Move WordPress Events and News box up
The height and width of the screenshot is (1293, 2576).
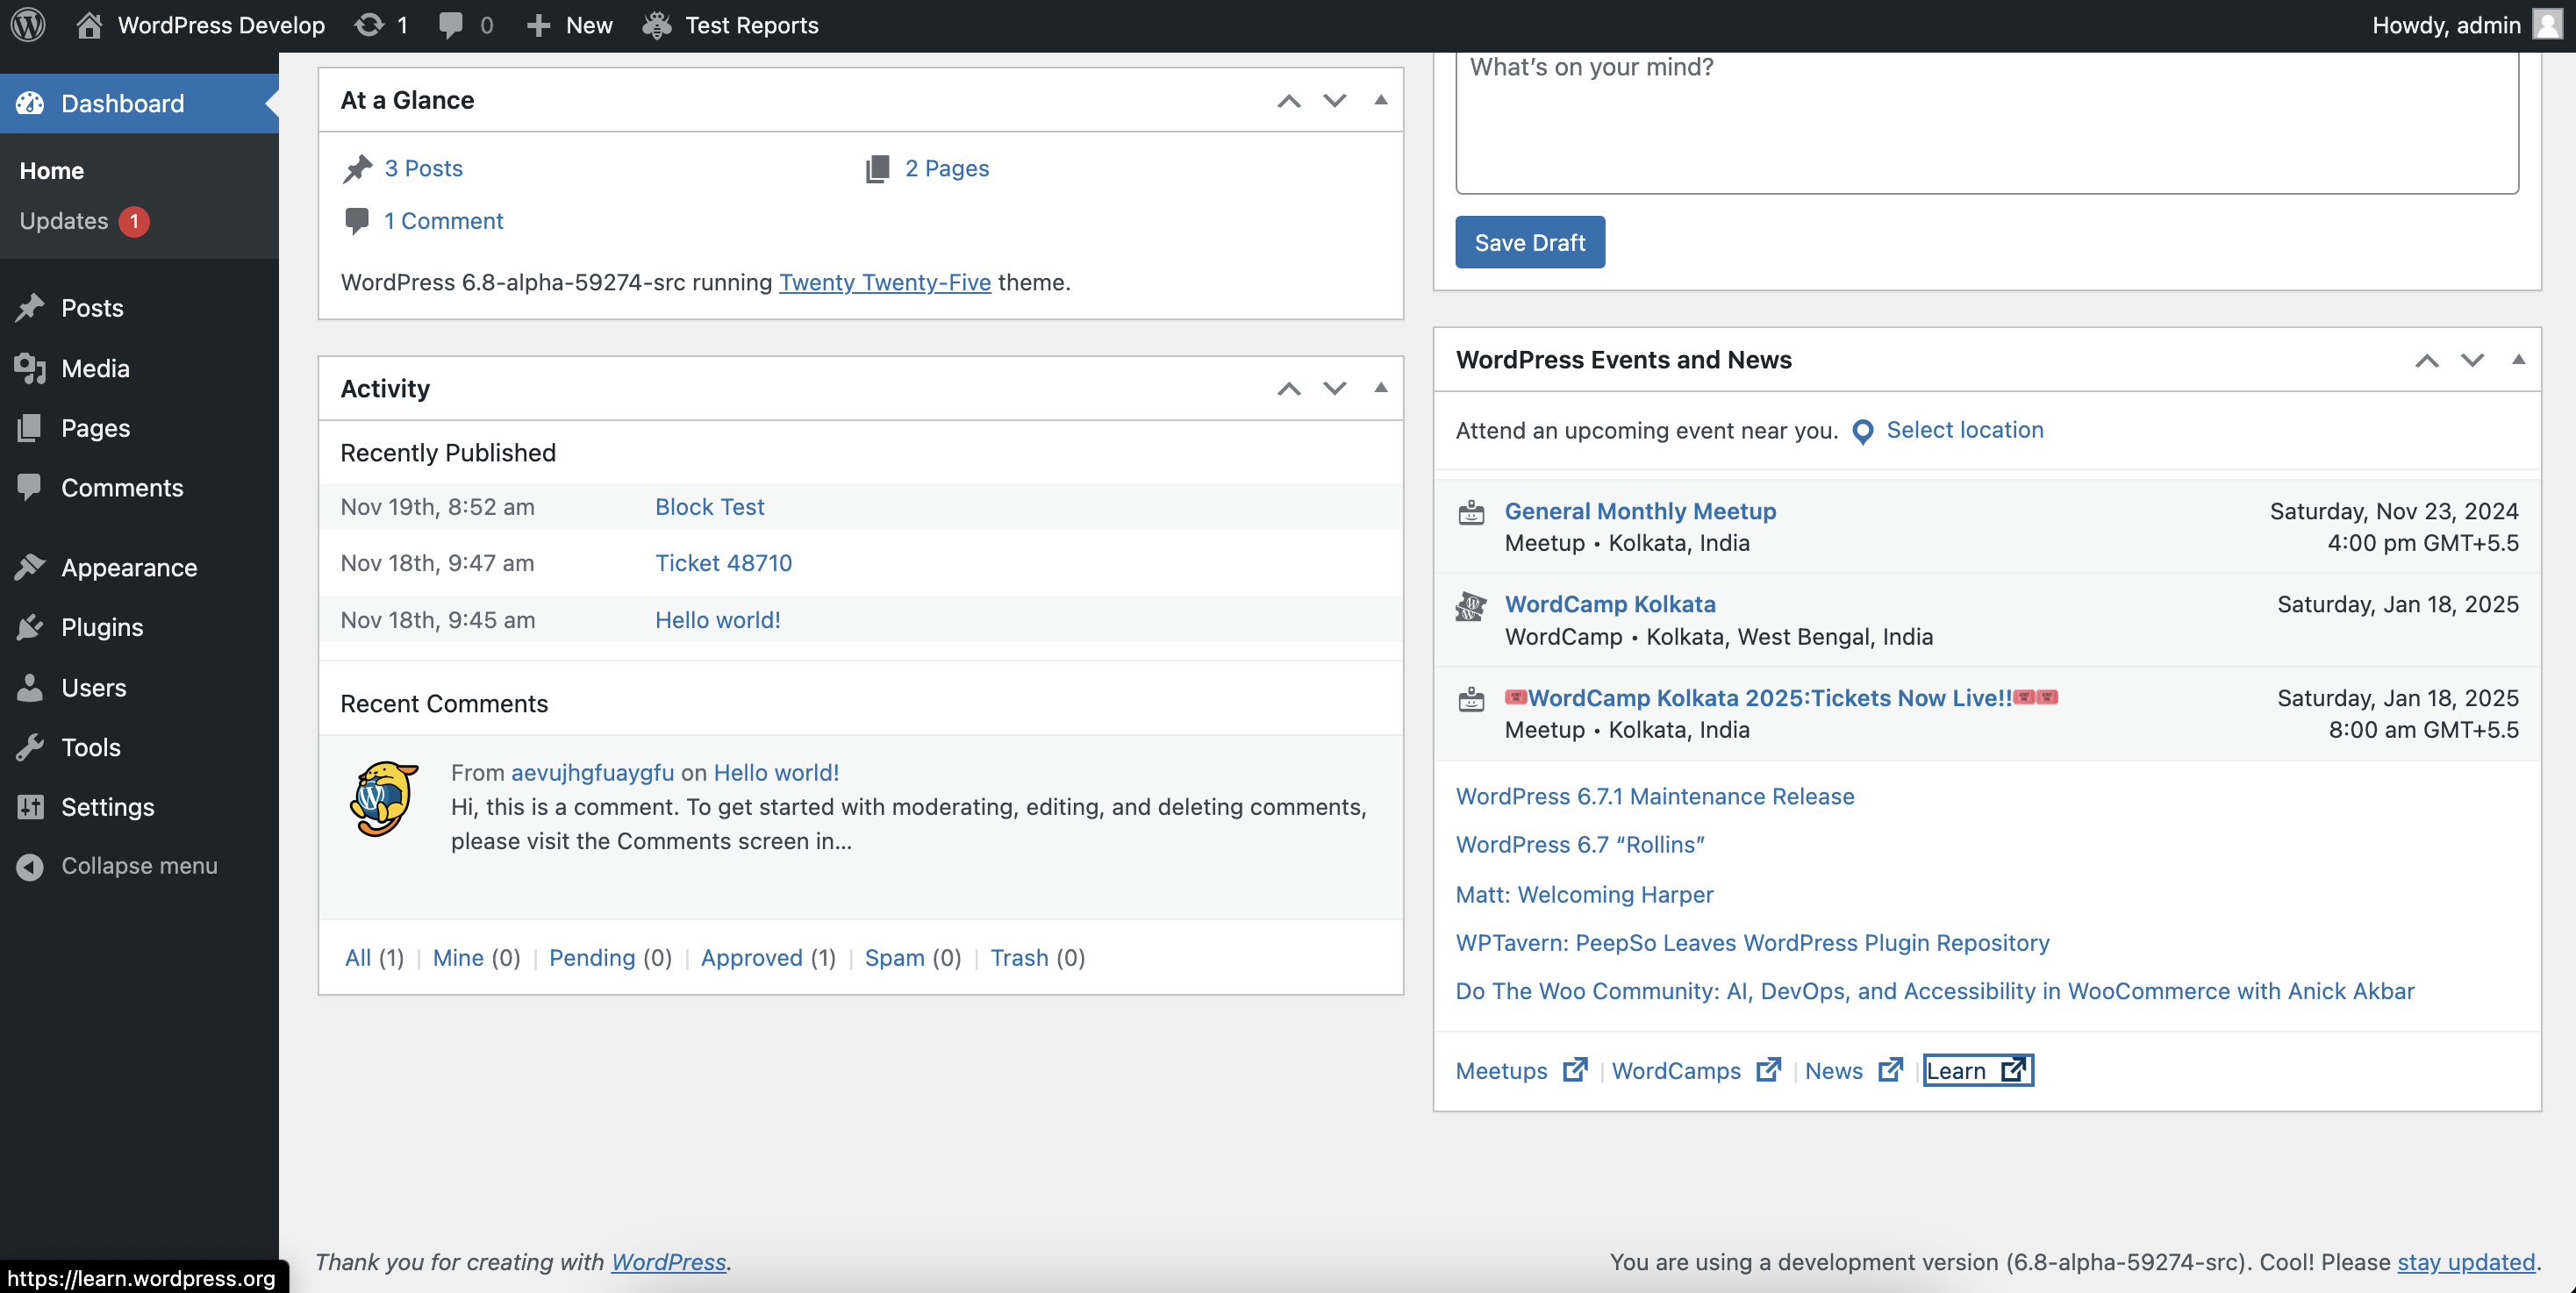pyautogui.click(x=2427, y=360)
